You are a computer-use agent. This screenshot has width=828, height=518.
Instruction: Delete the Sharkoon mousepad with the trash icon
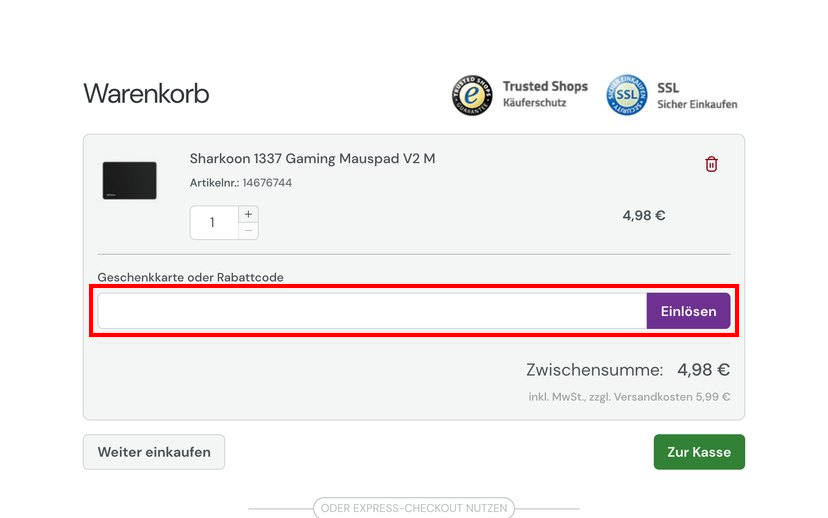tap(711, 164)
